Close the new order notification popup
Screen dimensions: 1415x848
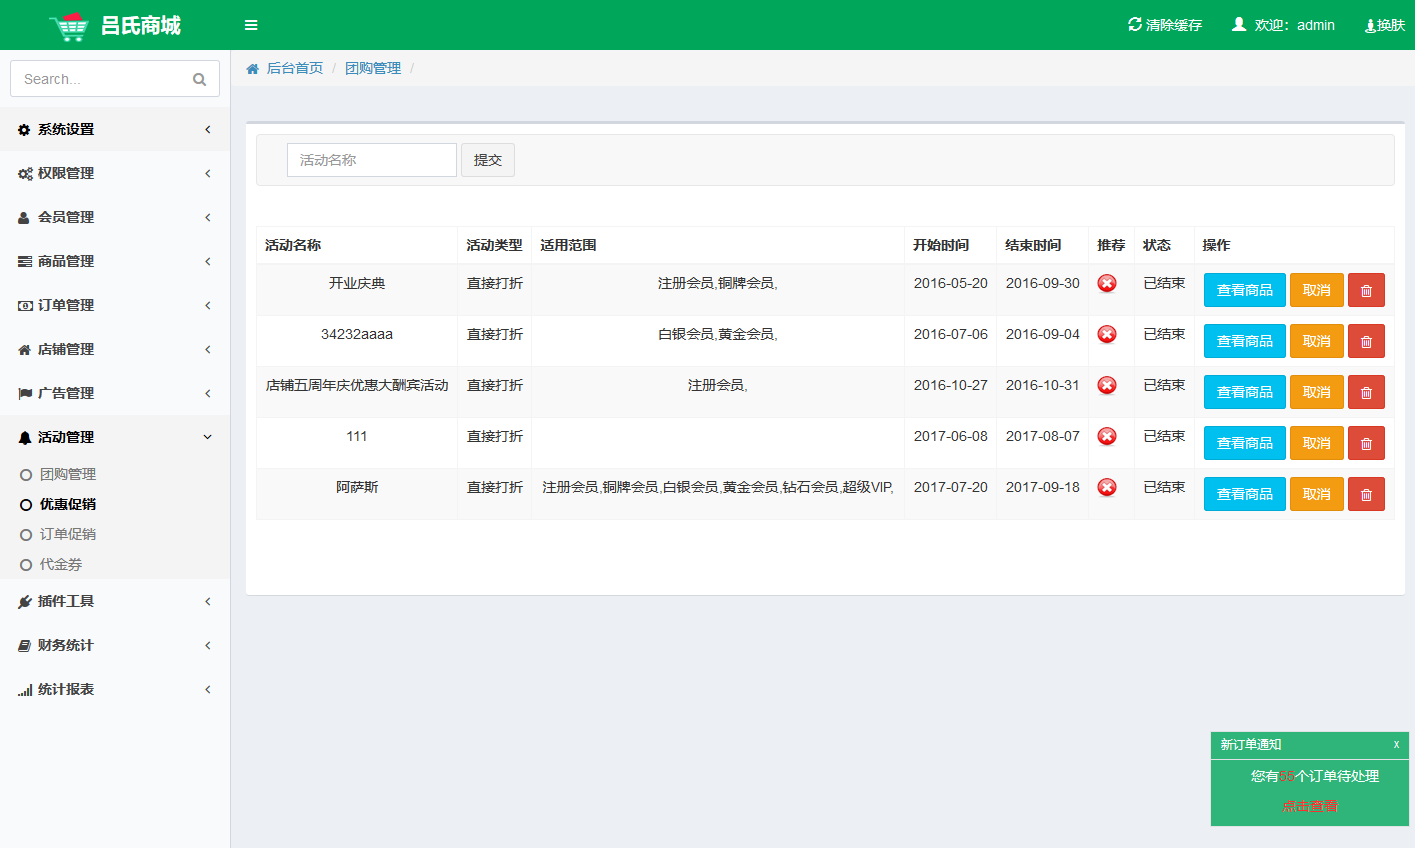(x=1396, y=744)
